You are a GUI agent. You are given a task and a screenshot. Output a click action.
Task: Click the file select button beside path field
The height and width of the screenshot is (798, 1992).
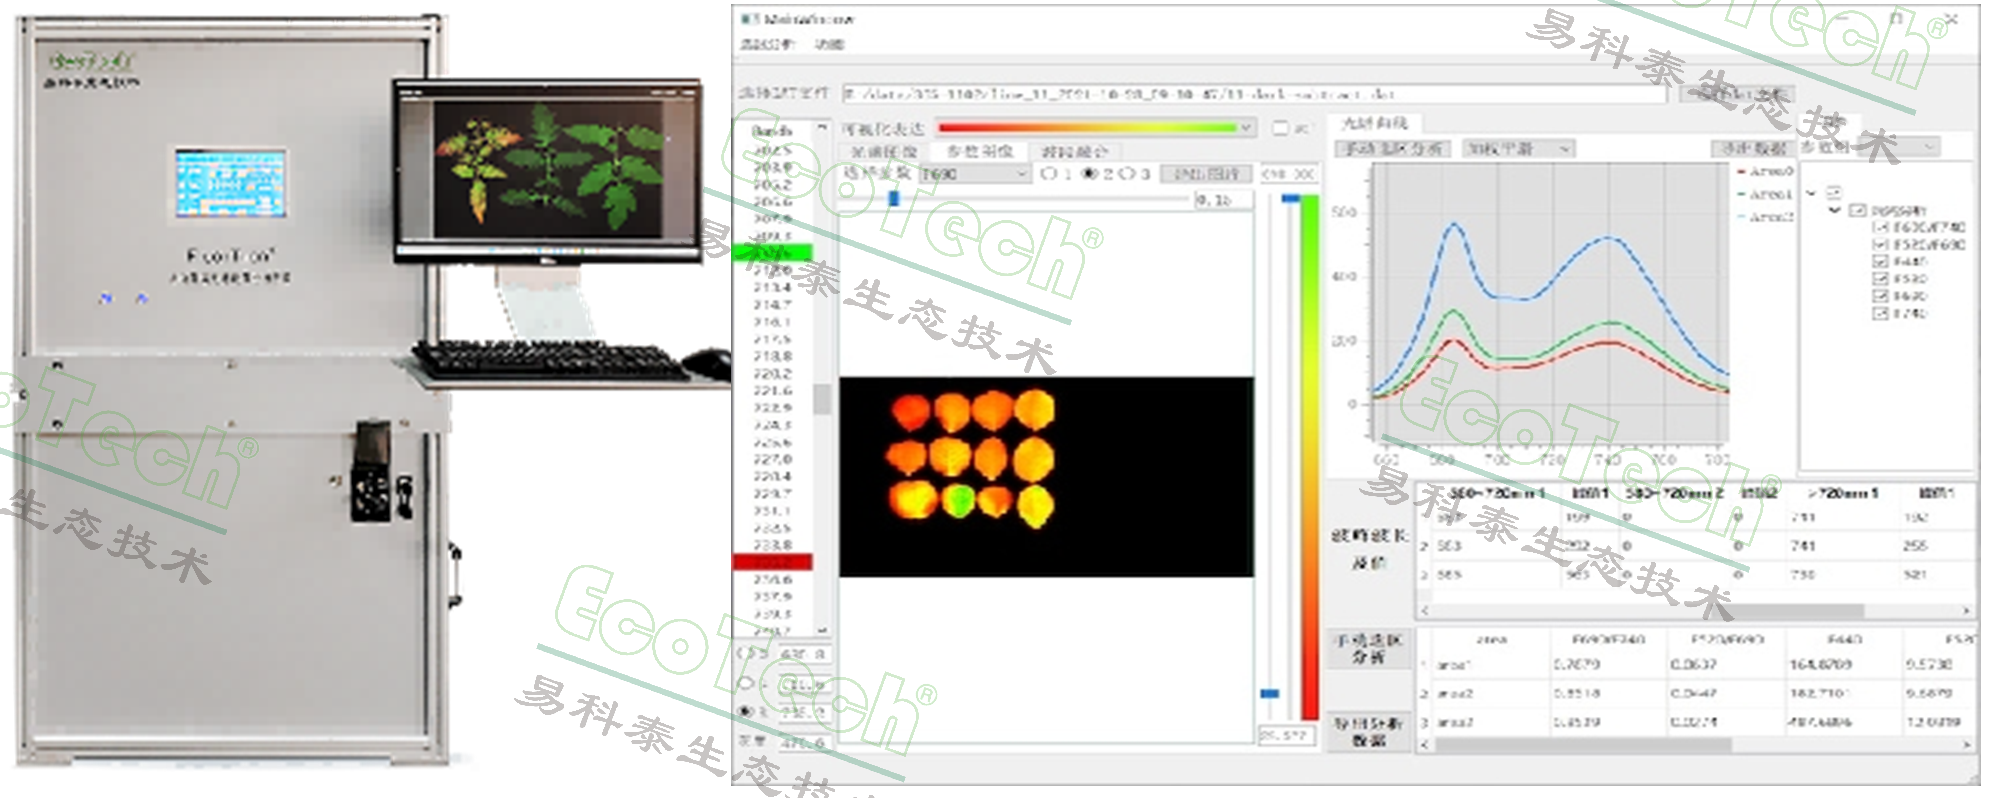tap(1737, 93)
